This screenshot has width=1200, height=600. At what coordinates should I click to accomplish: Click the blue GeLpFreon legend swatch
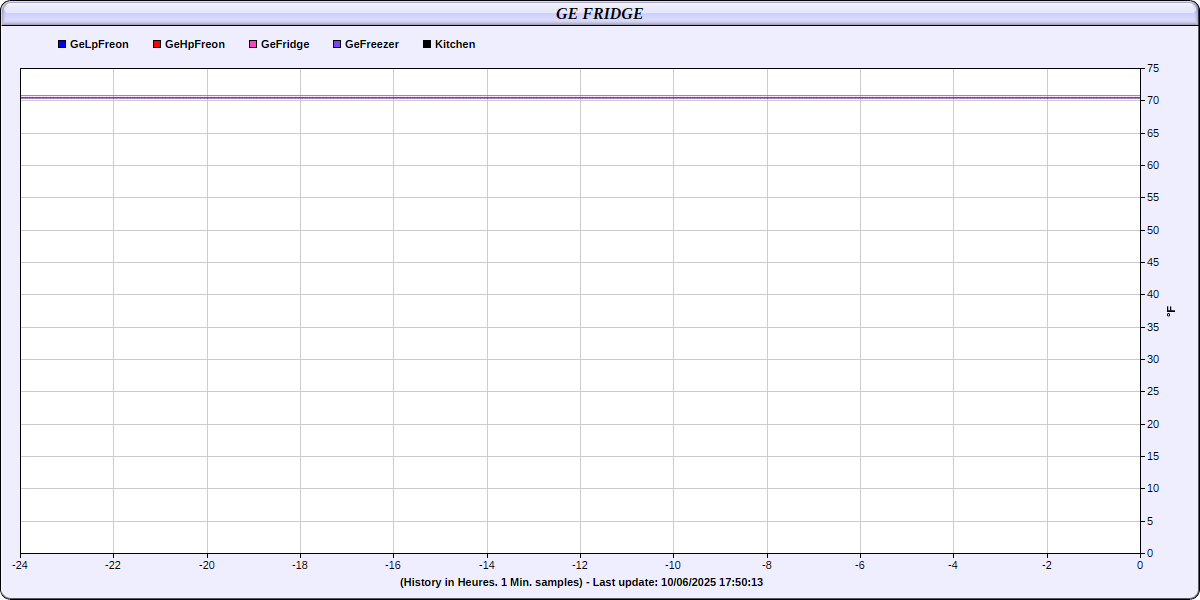point(62,45)
